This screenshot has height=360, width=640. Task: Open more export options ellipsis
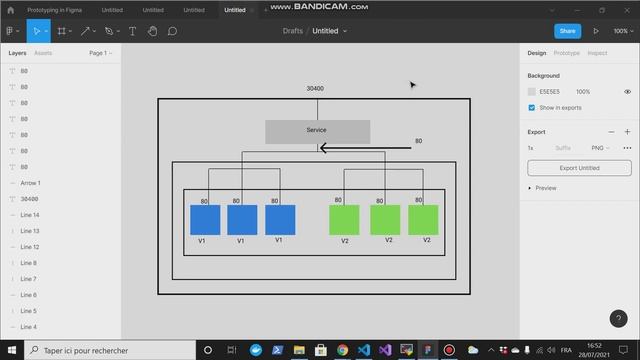pos(627,148)
